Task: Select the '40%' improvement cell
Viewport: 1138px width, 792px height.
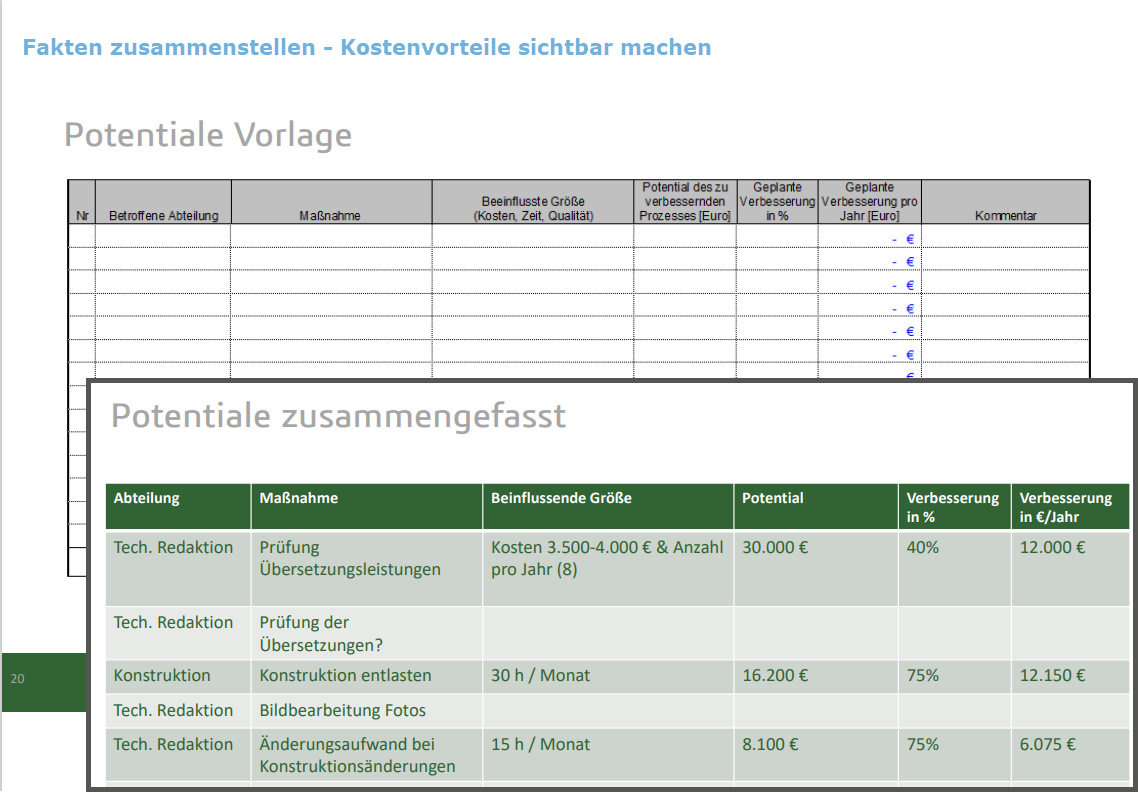Action: 954,568
